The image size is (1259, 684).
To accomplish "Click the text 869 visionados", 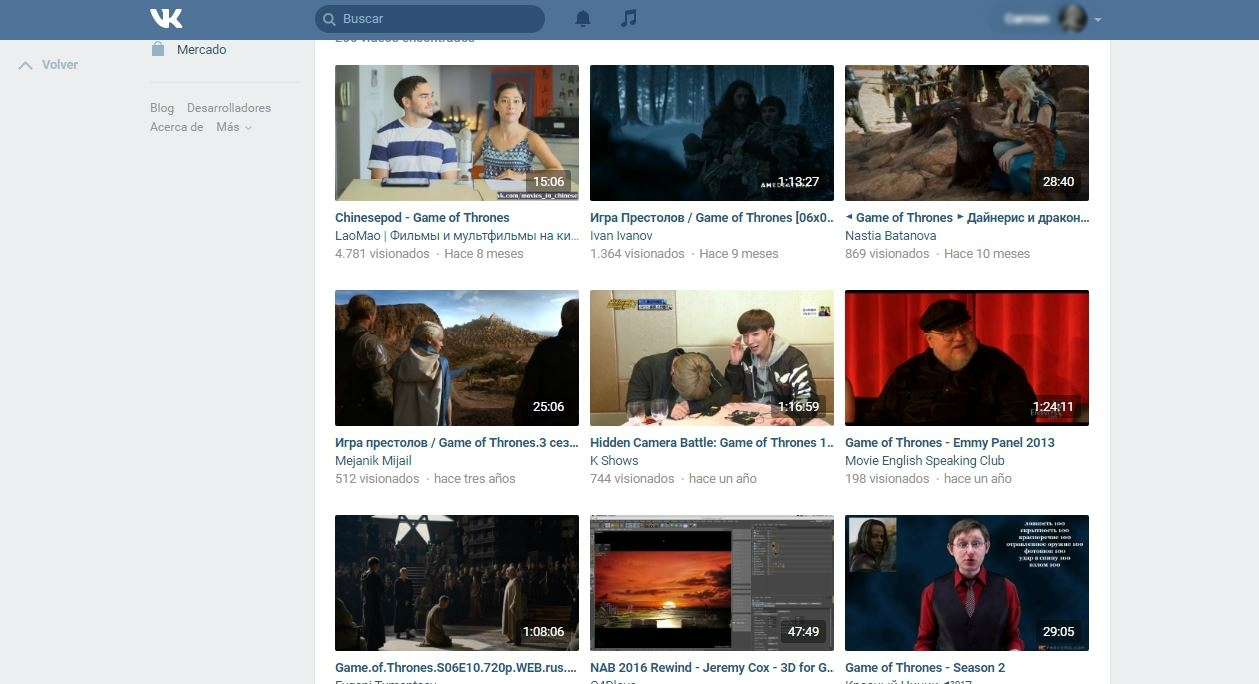I will [887, 254].
